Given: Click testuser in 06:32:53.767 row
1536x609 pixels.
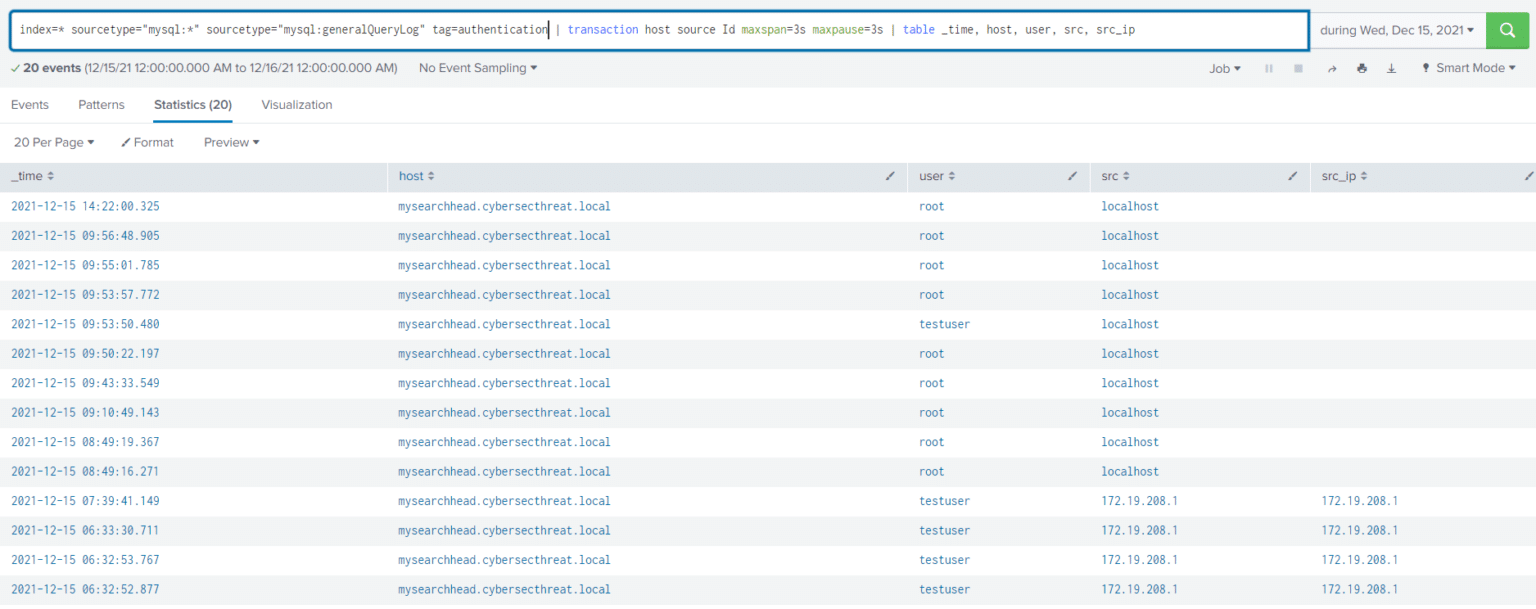Looking at the screenshot, I should click(944, 560).
